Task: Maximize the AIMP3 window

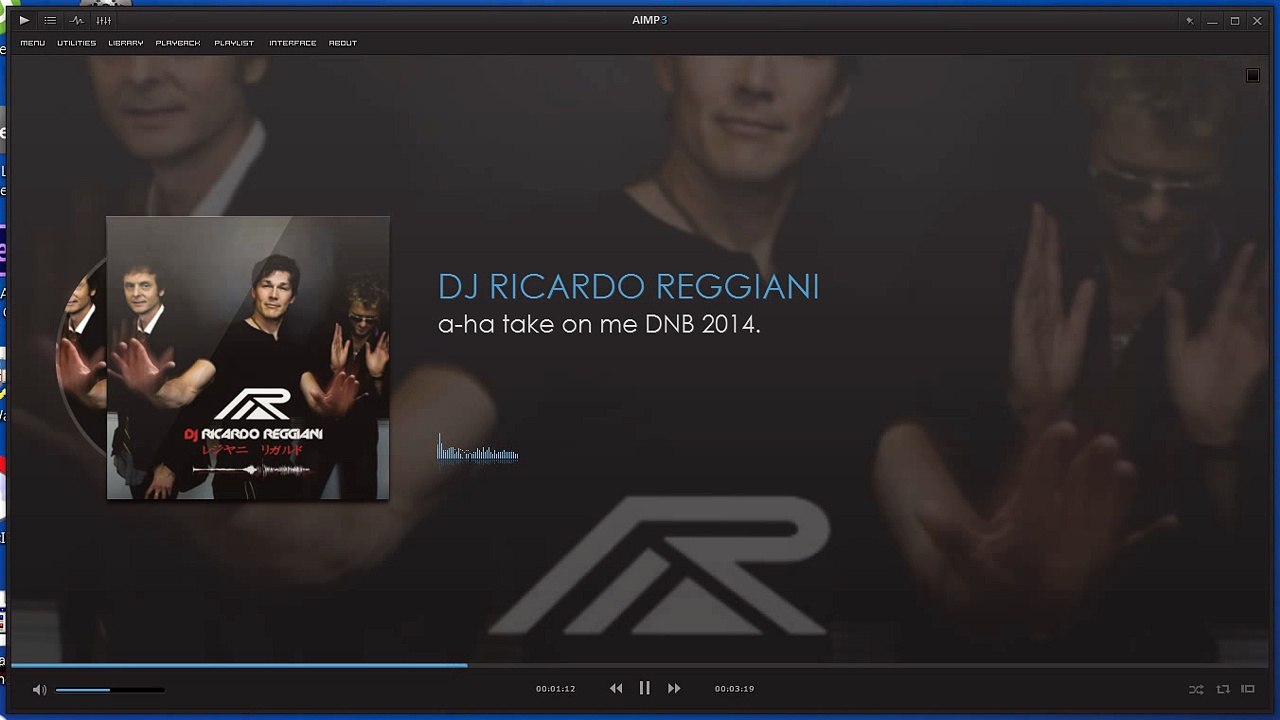Action: pyautogui.click(x=1235, y=20)
